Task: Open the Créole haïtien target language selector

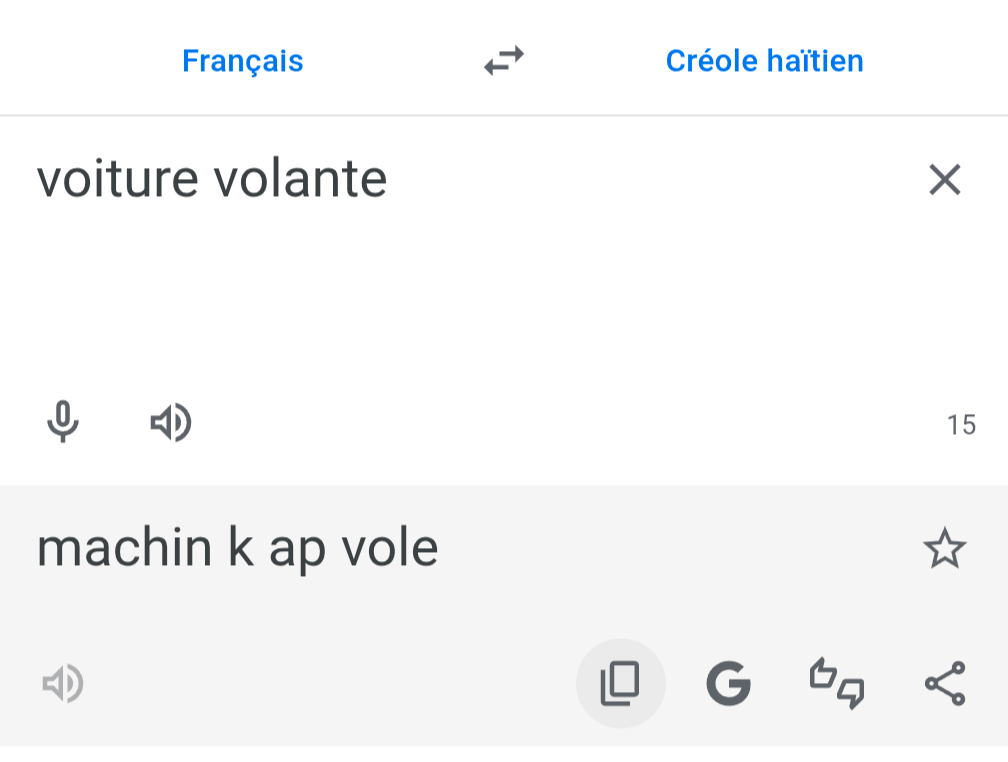Action: coord(764,61)
